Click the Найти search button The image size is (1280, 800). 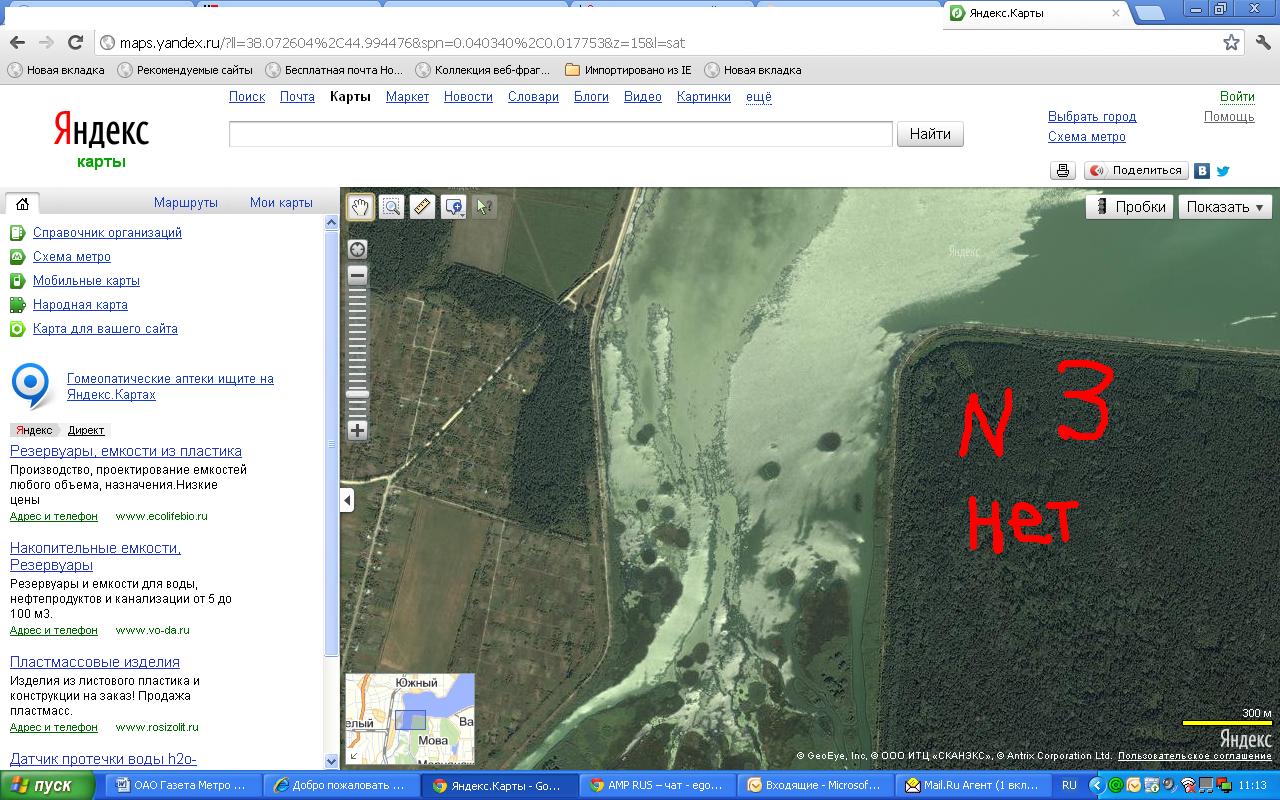point(930,134)
